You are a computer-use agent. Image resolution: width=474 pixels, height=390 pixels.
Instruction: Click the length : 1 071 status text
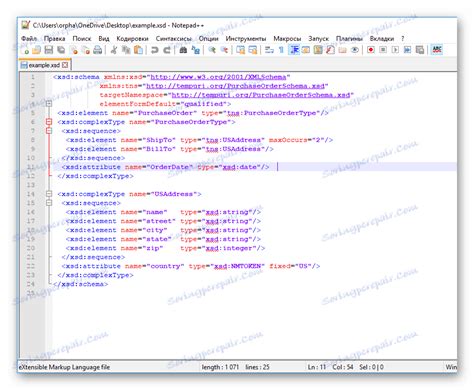click(x=220, y=367)
